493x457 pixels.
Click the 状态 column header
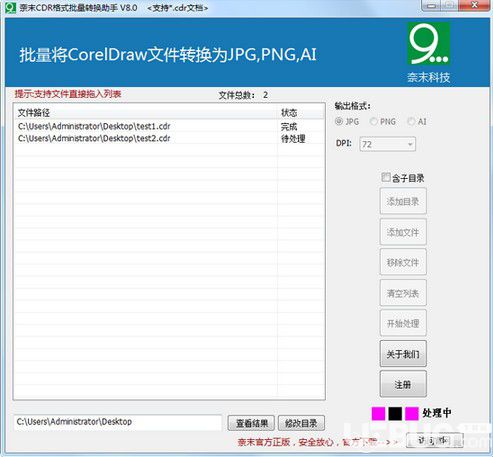point(301,113)
